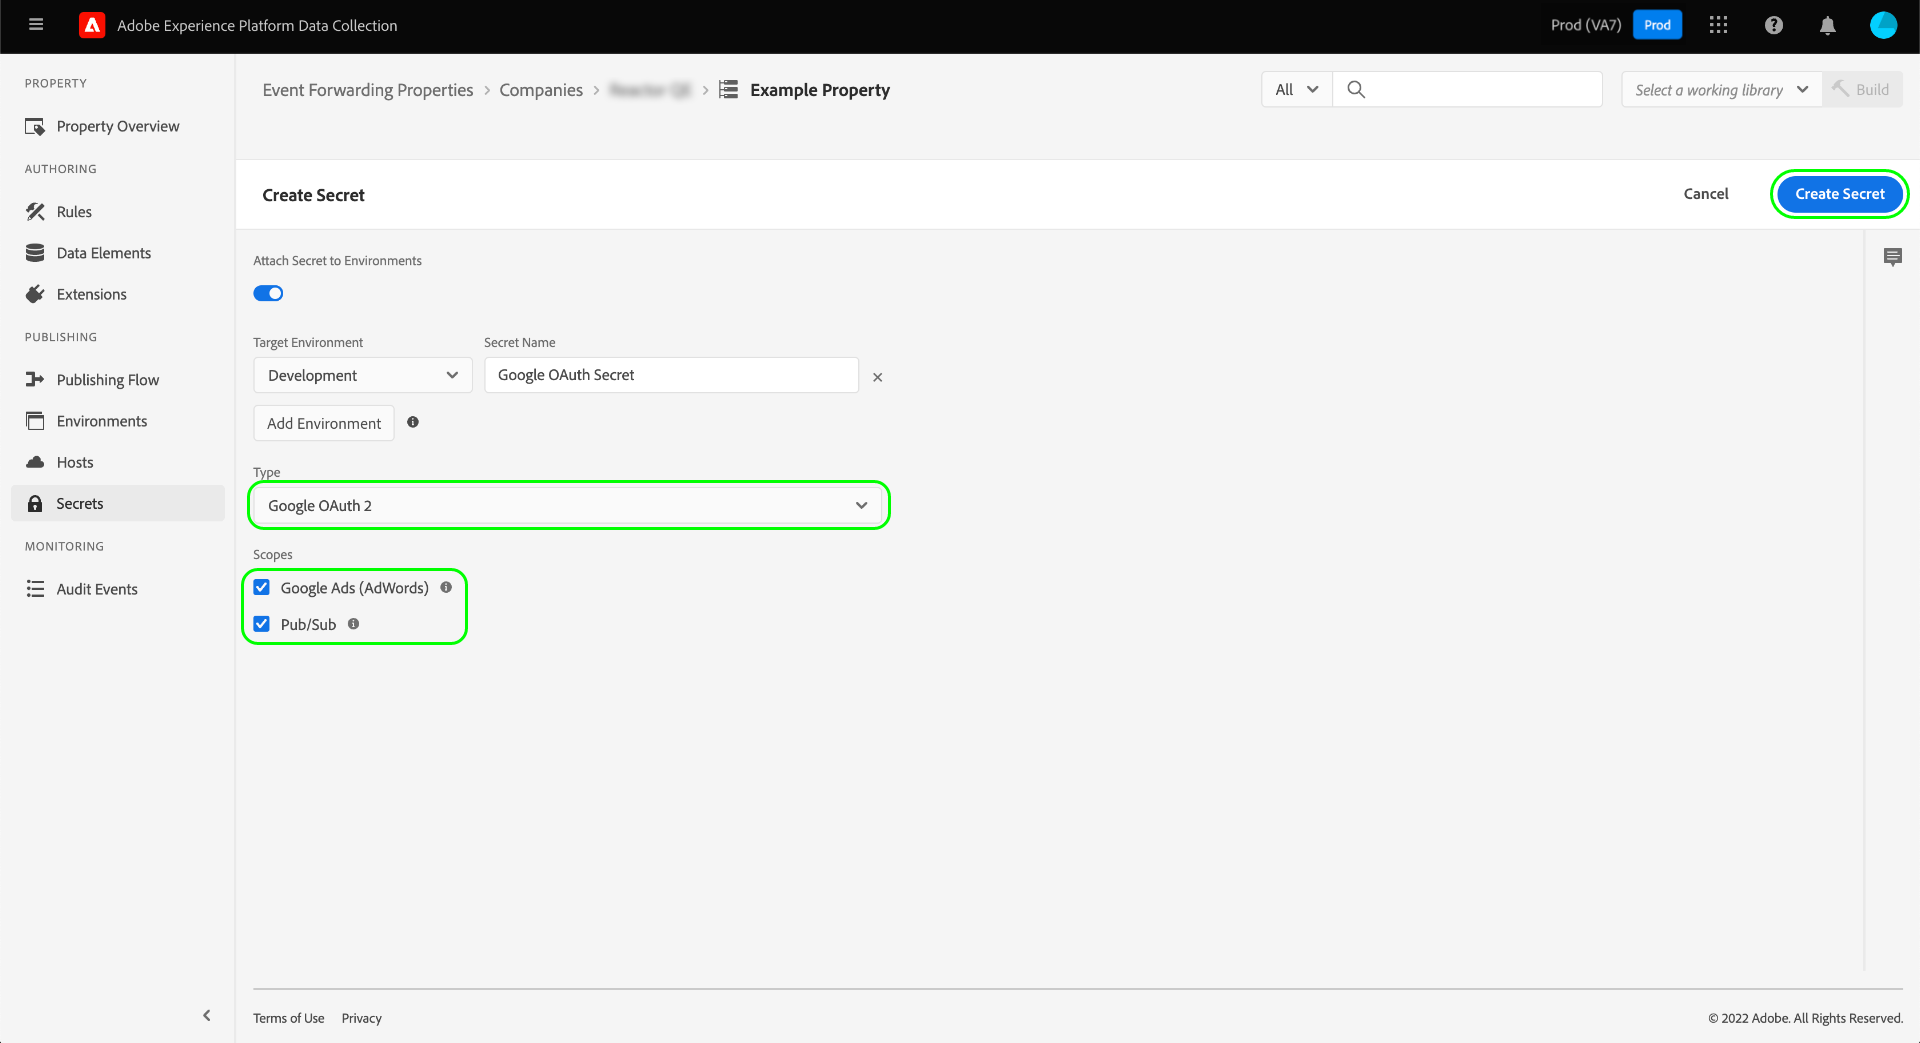
Task: Open the comments panel icon
Action: point(1892,257)
